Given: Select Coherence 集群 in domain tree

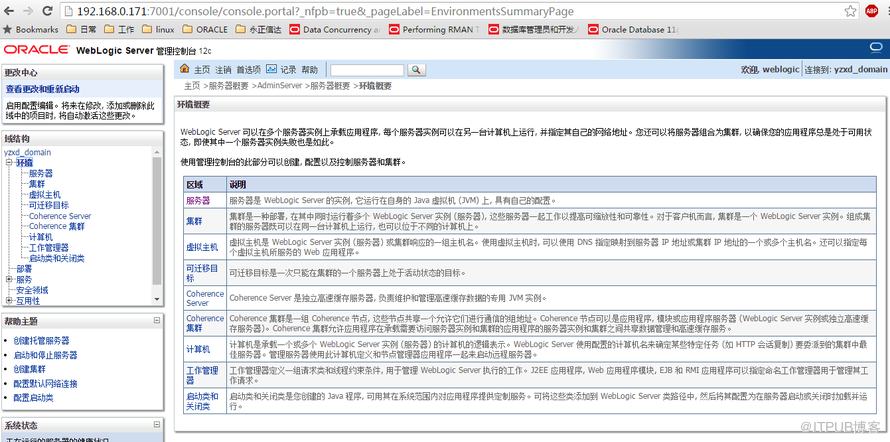Looking at the screenshot, I should tap(57, 226).
